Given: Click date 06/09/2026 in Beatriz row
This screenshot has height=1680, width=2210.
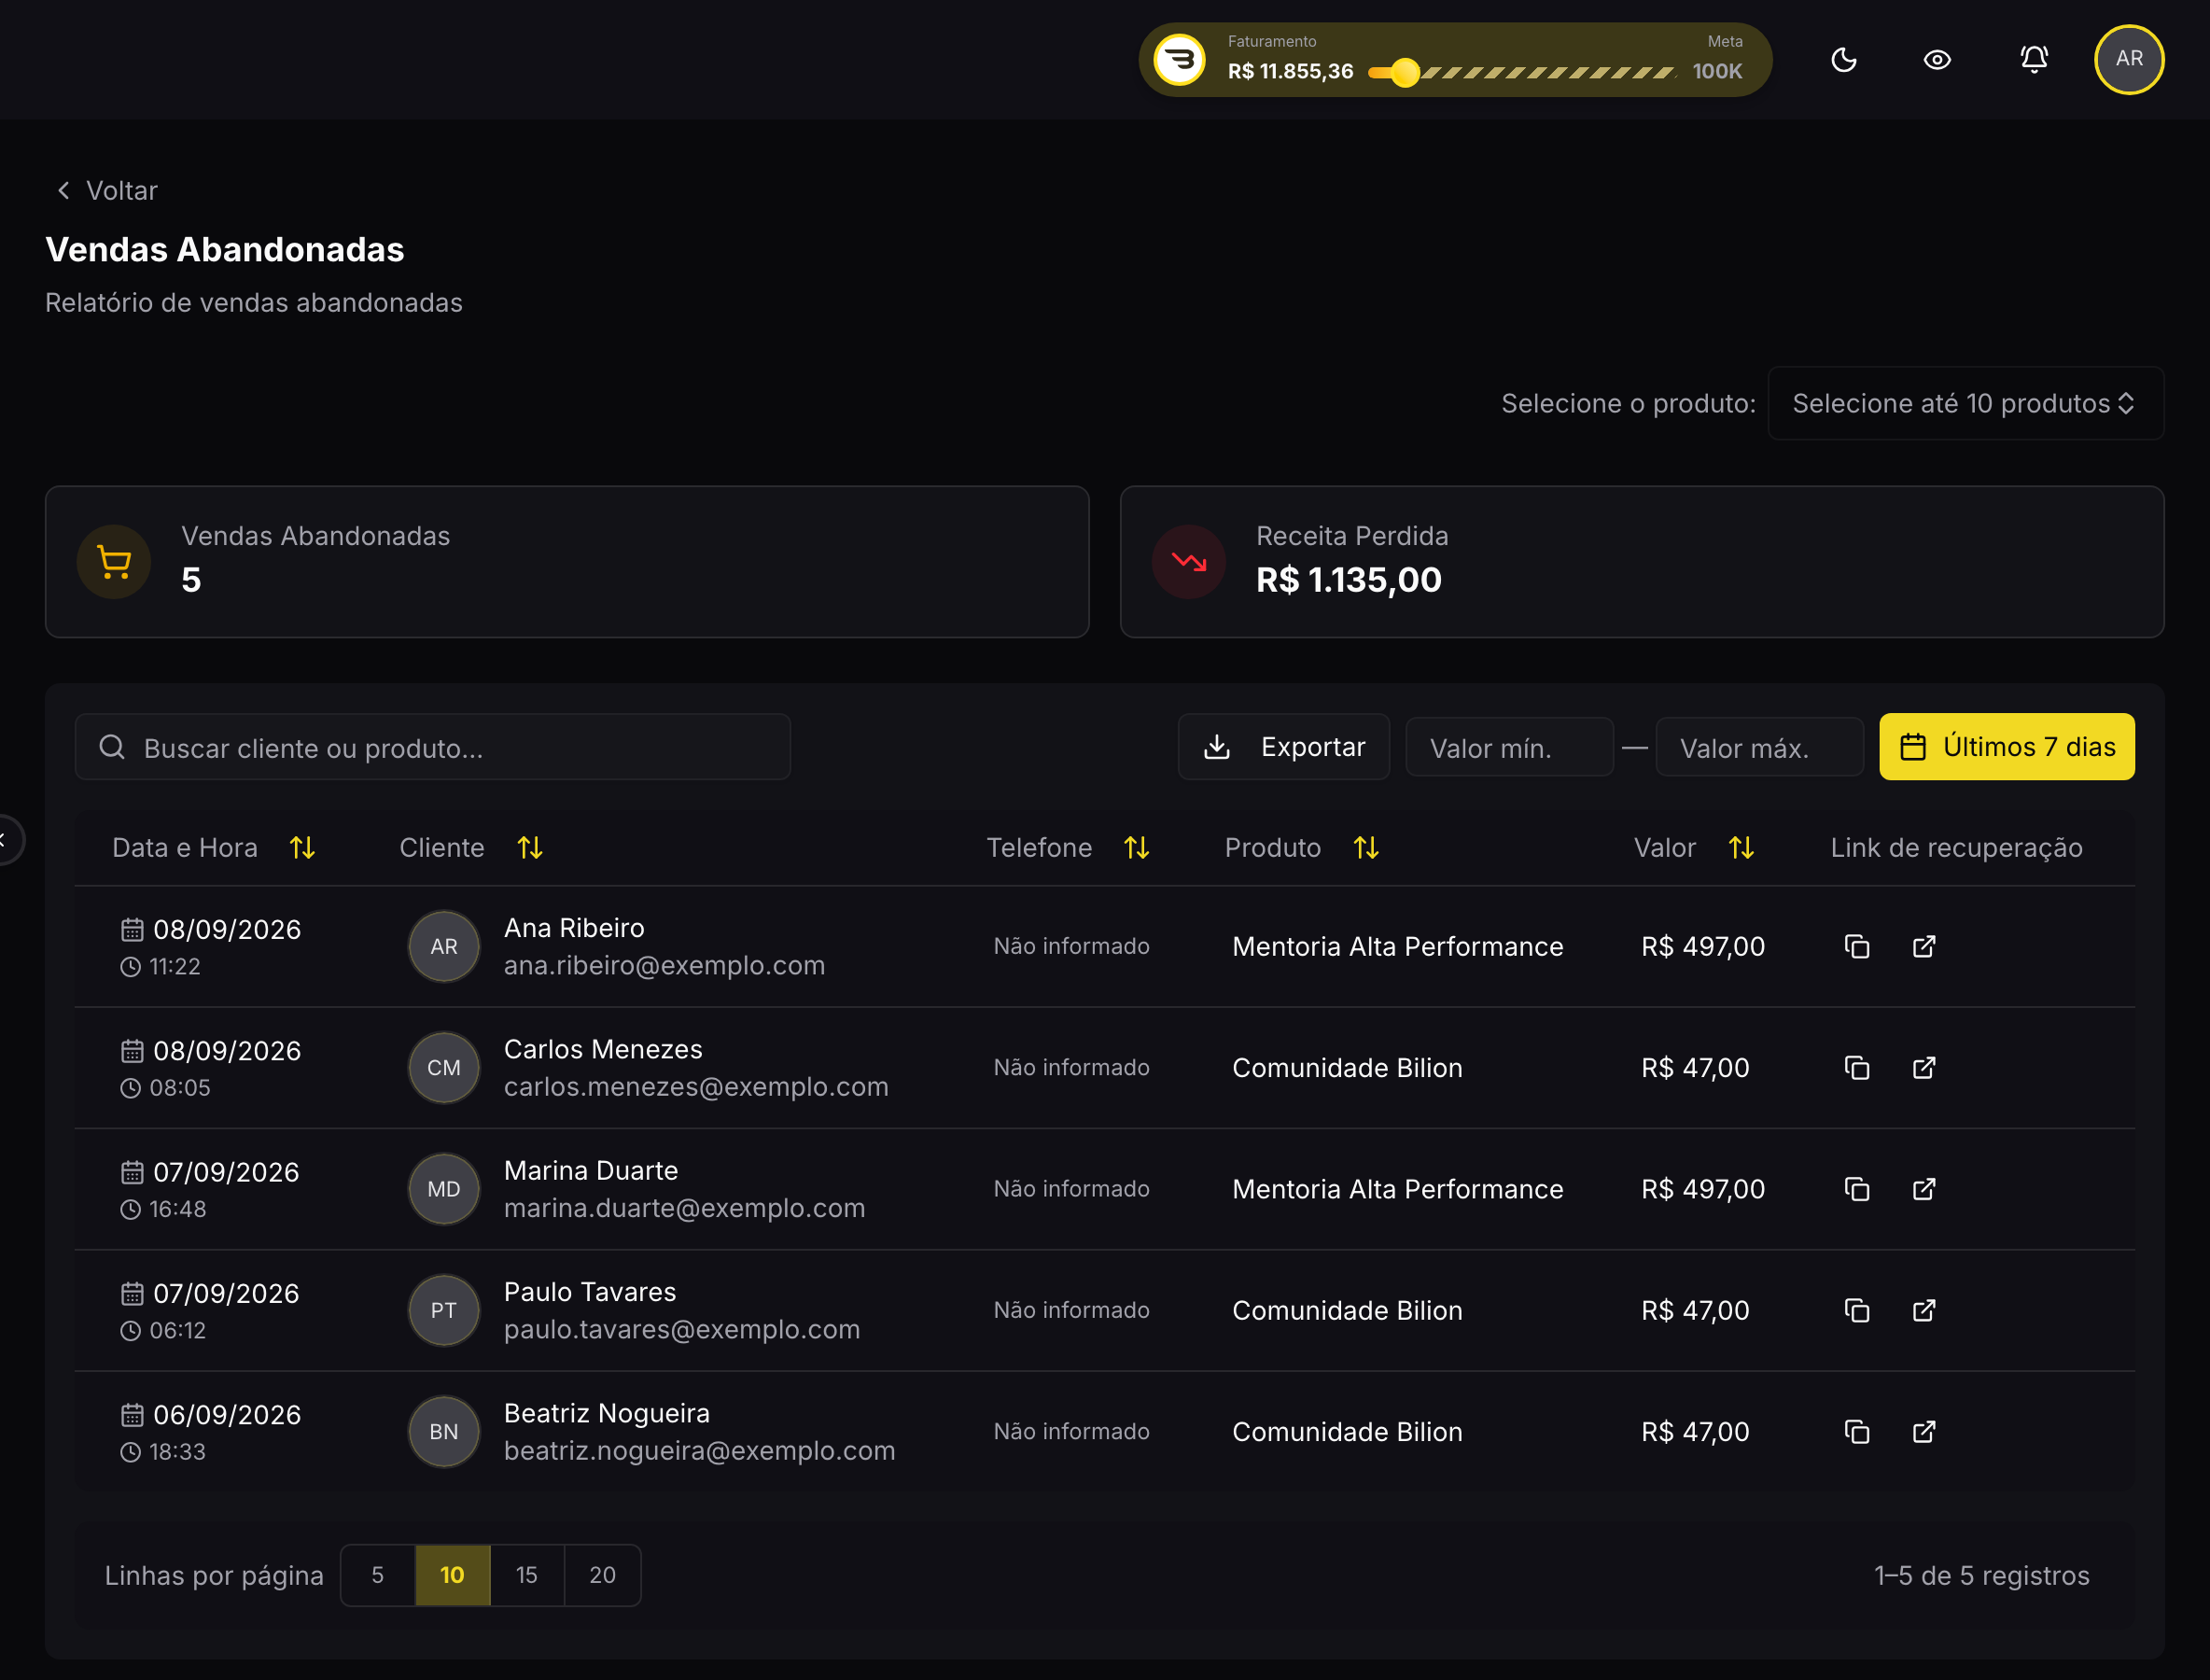Looking at the screenshot, I should [227, 1415].
